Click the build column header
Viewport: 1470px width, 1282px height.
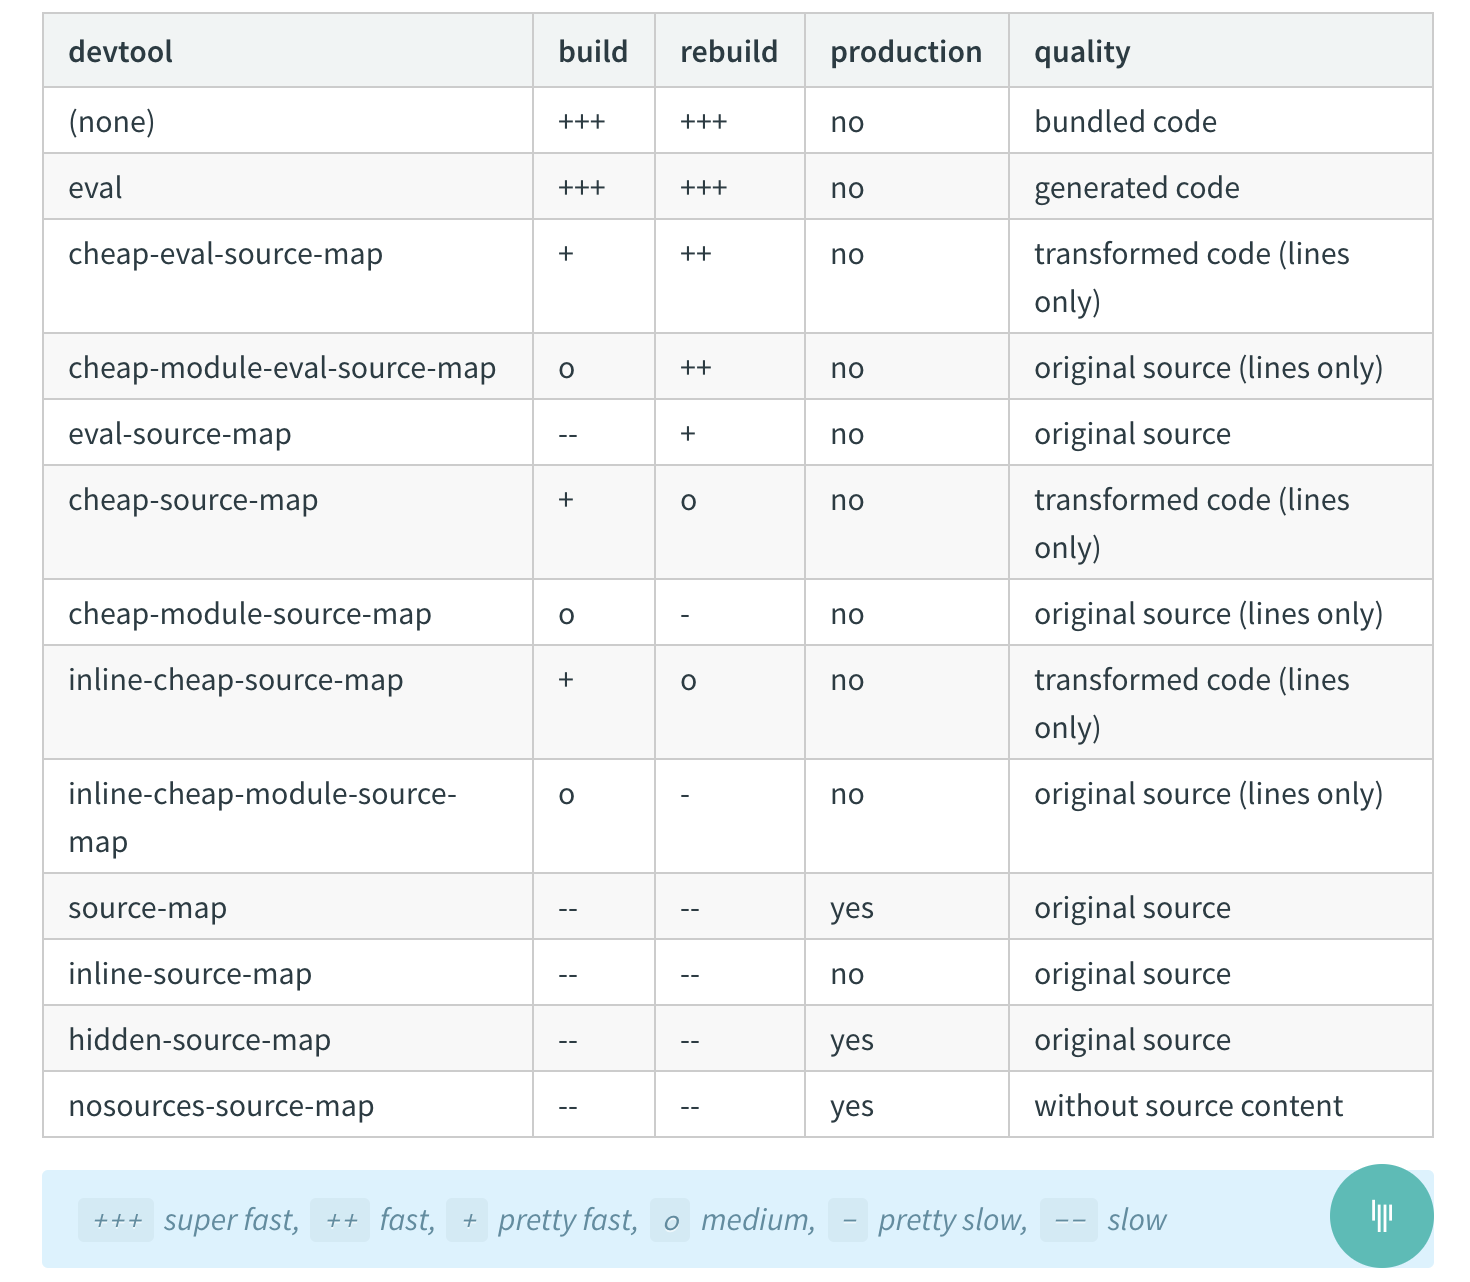tap(593, 52)
